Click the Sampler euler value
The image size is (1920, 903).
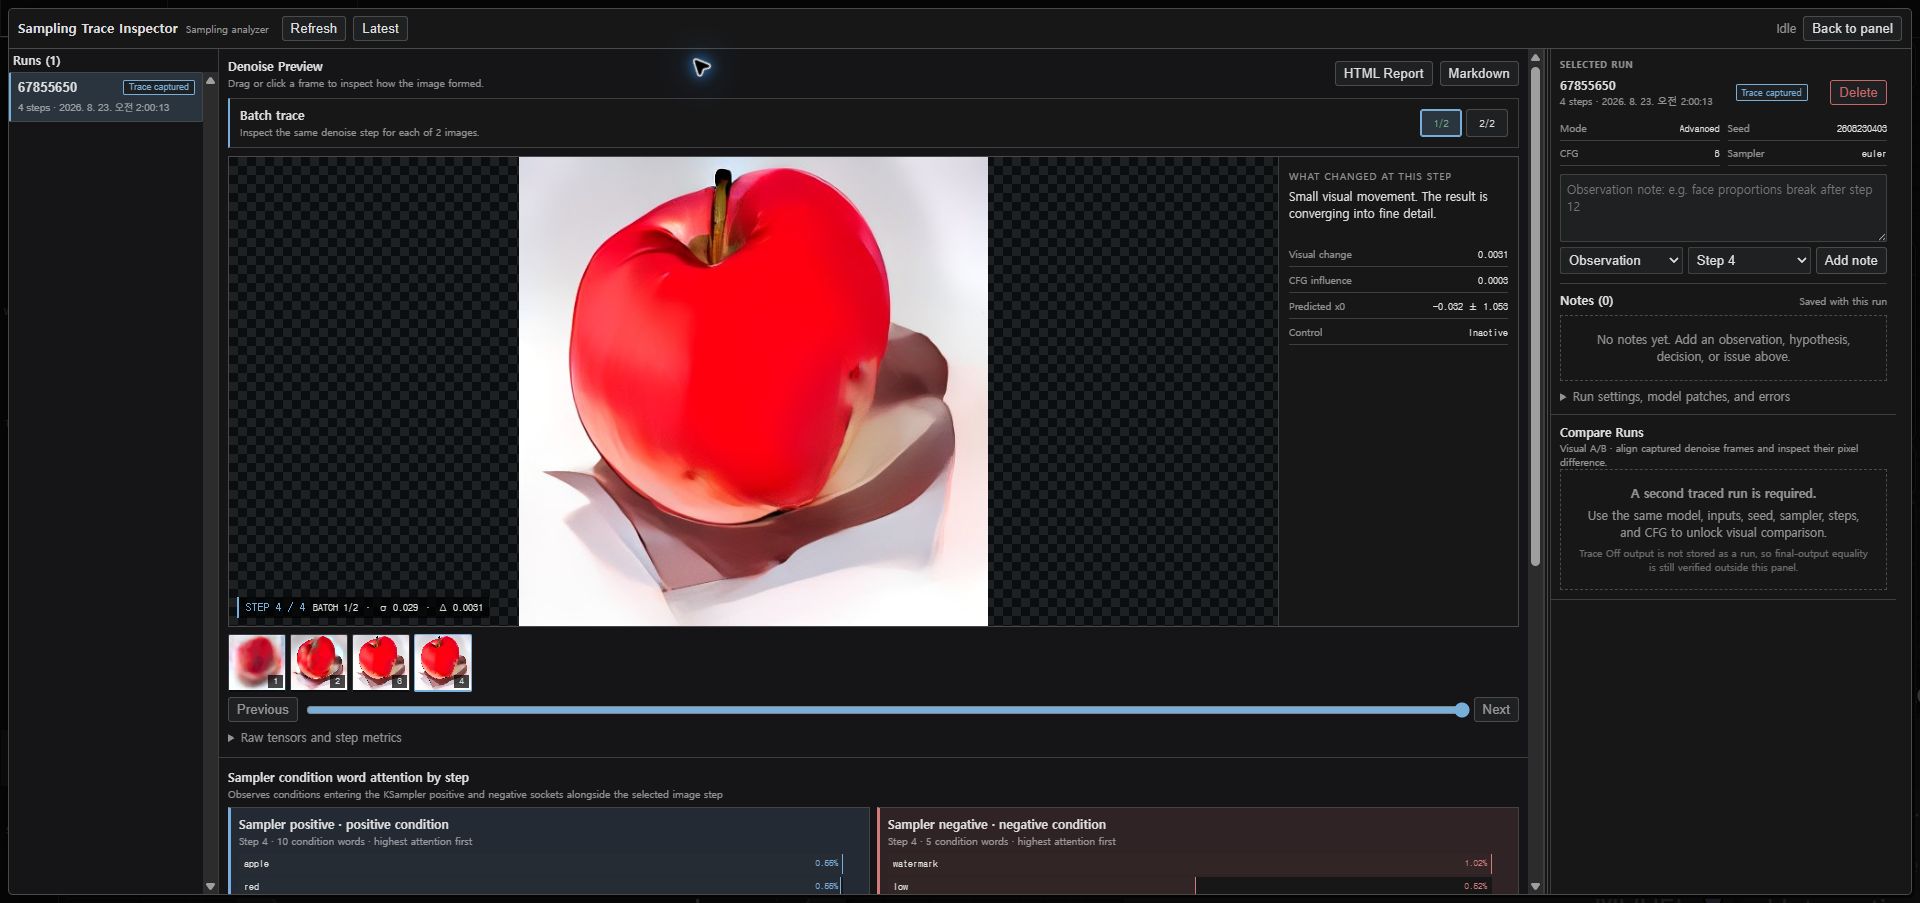[x=1873, y=154]
